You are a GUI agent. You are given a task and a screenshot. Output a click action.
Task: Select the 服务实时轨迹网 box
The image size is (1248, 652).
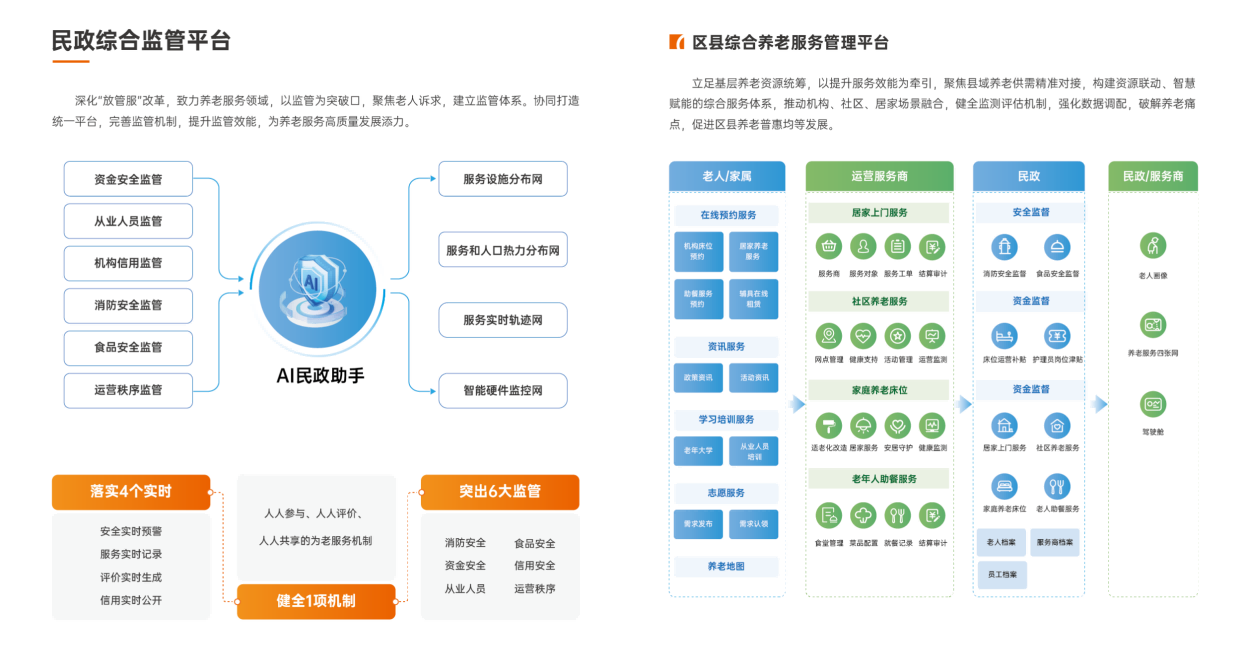503,320
